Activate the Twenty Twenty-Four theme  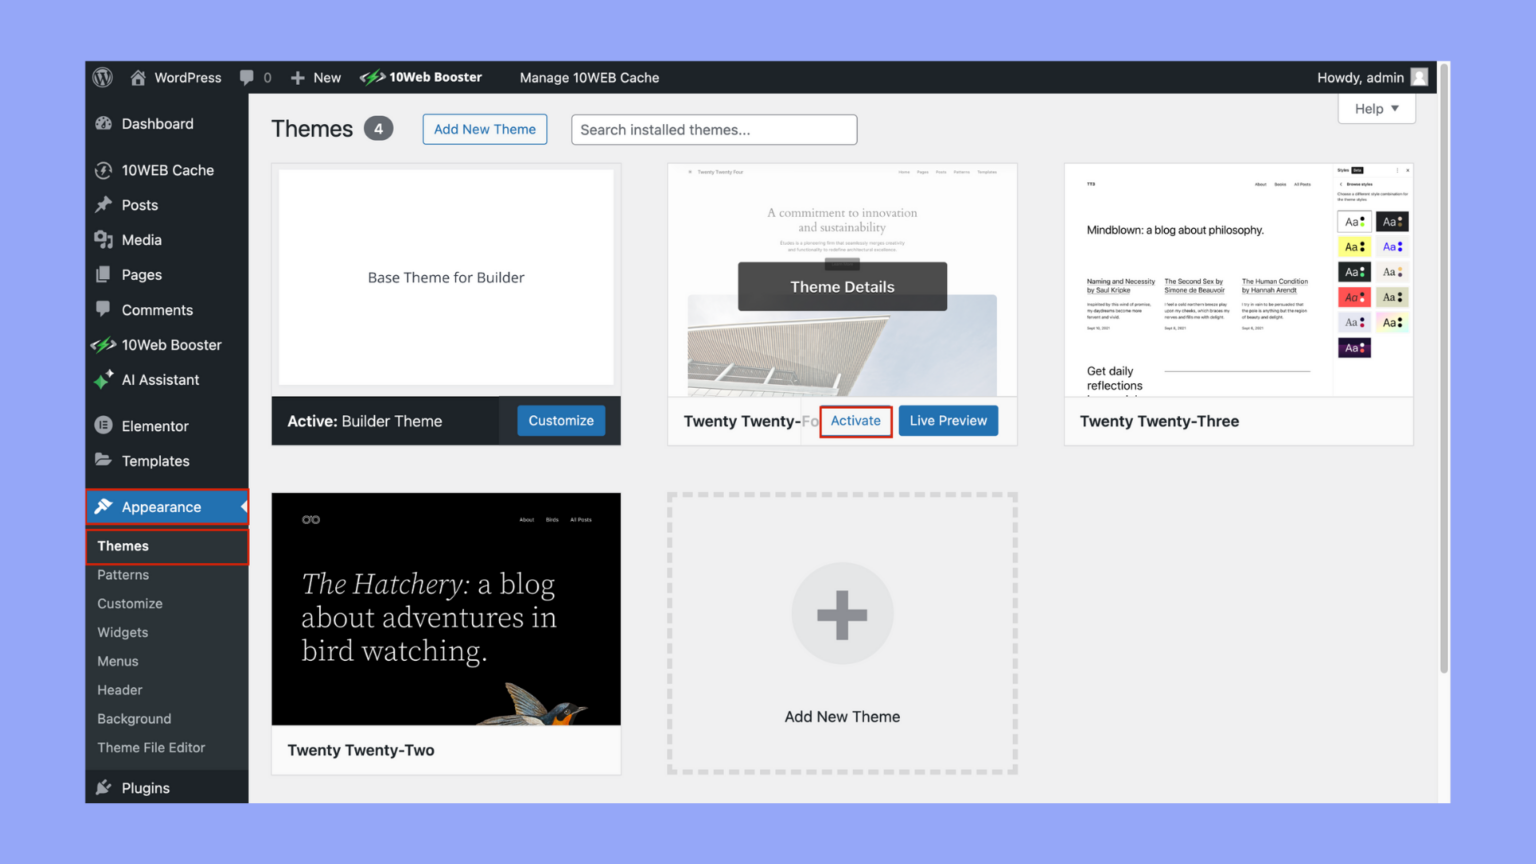[x=855, y=421]
